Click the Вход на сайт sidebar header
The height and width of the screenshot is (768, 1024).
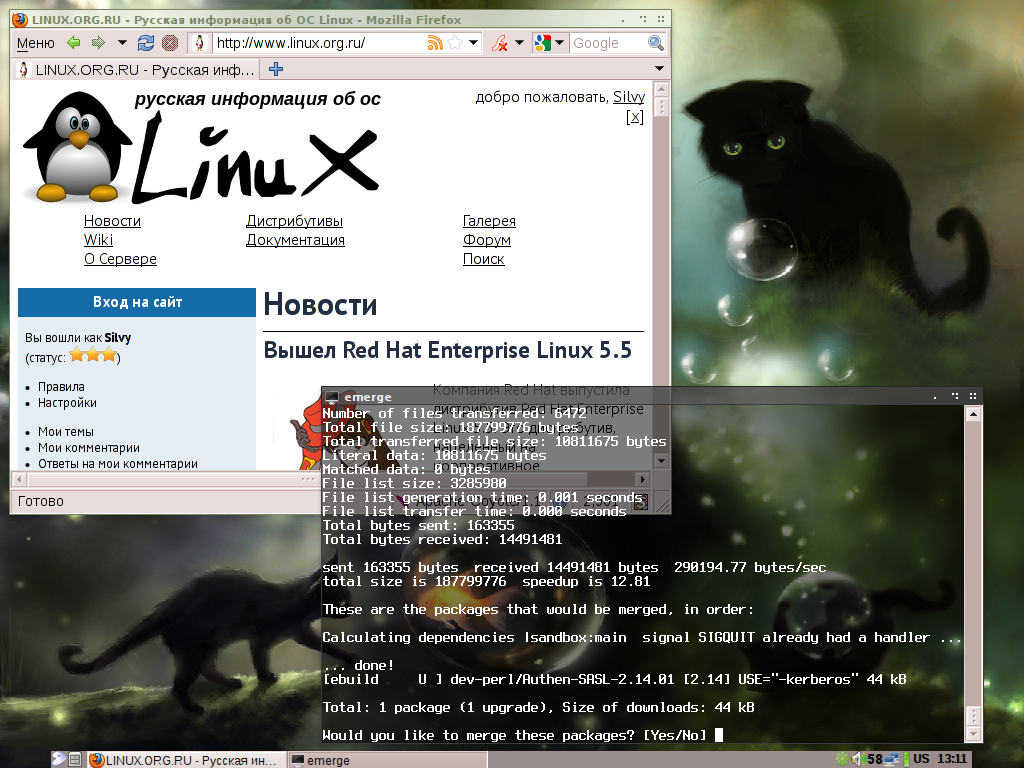click(137, 302)
